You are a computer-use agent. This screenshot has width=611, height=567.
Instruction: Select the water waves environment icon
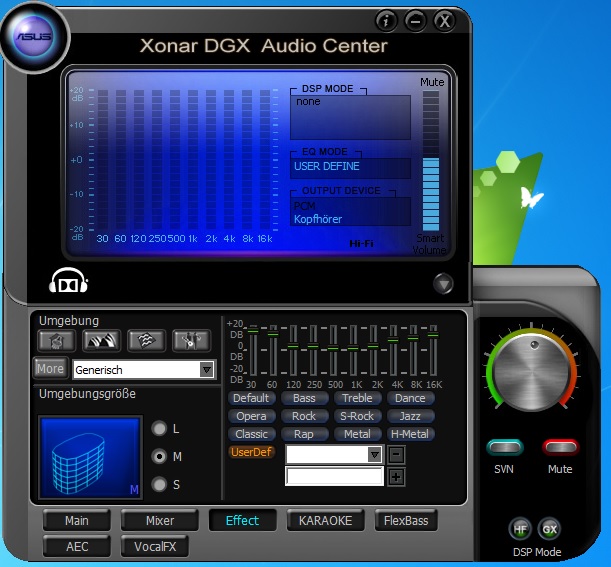147,341
